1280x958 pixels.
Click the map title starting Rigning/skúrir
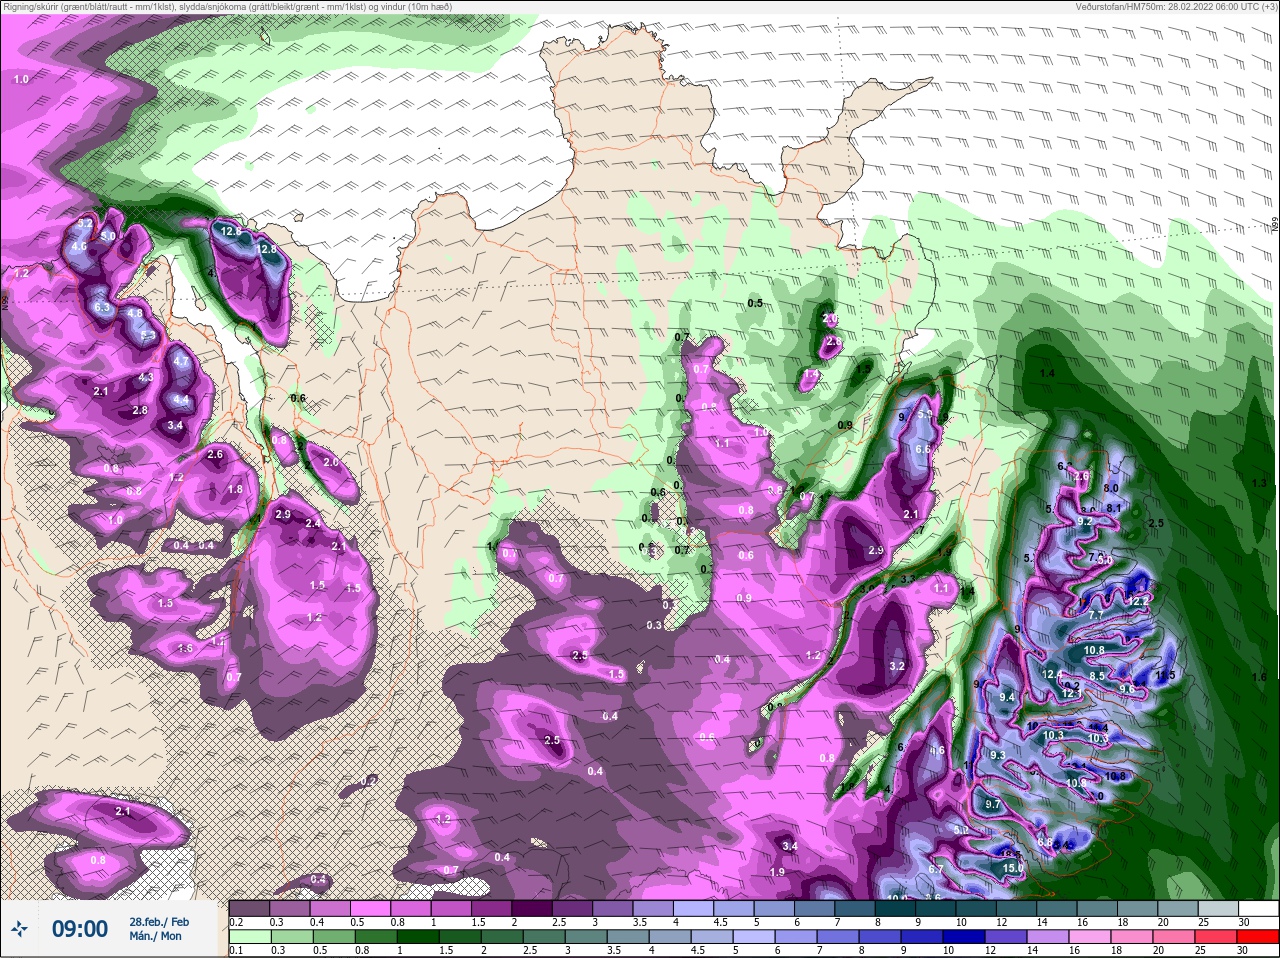tap(227, 7)
